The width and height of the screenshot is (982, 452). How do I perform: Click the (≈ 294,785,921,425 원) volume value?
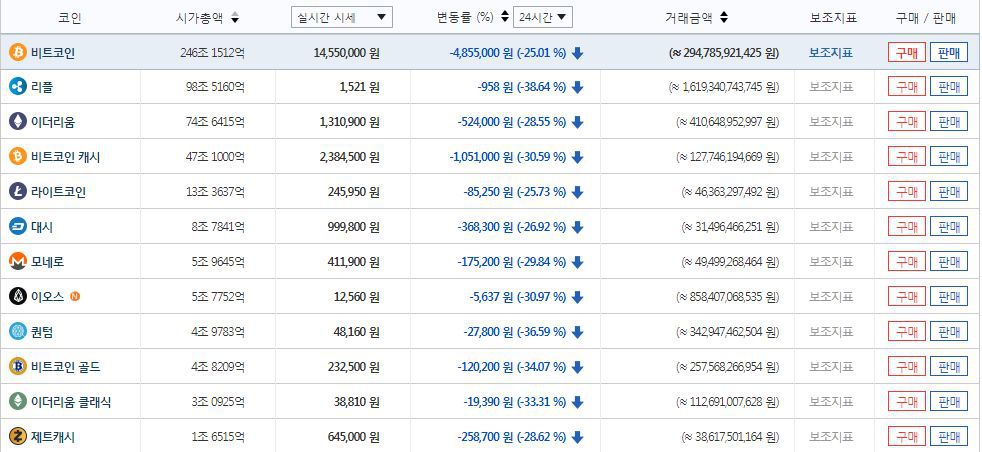tap(724, 53)
